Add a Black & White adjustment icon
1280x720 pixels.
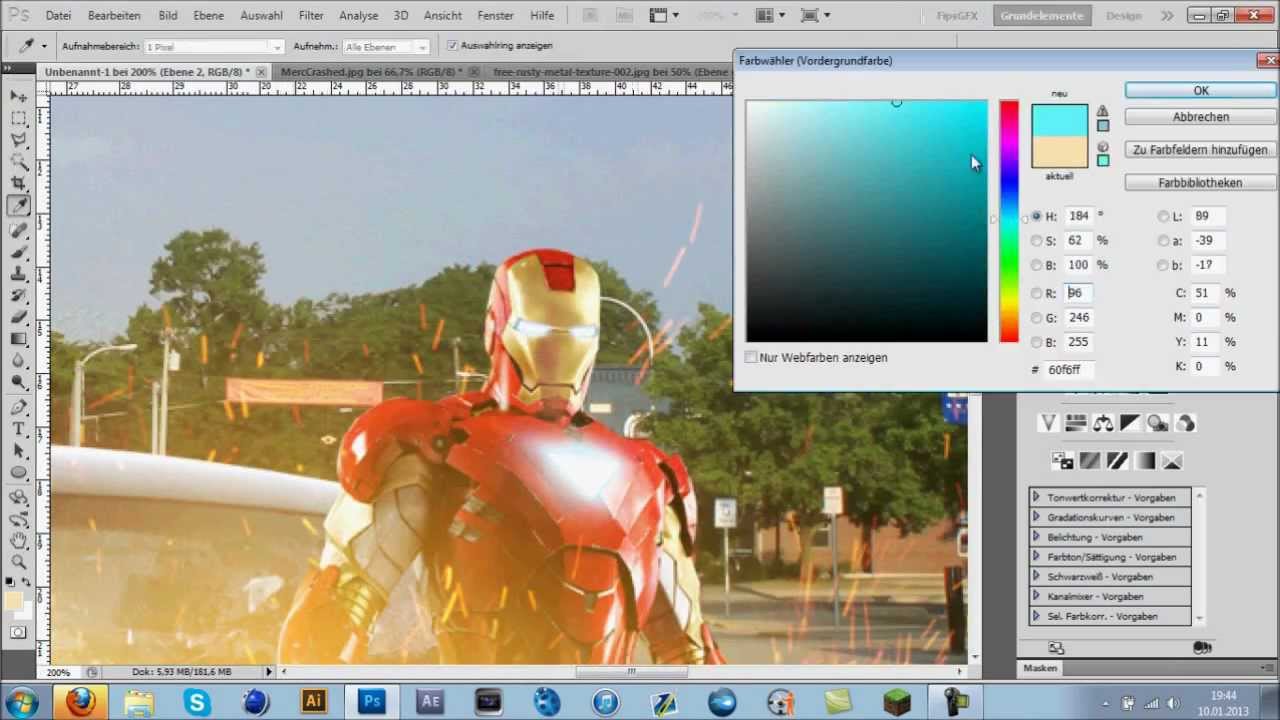1130,423
